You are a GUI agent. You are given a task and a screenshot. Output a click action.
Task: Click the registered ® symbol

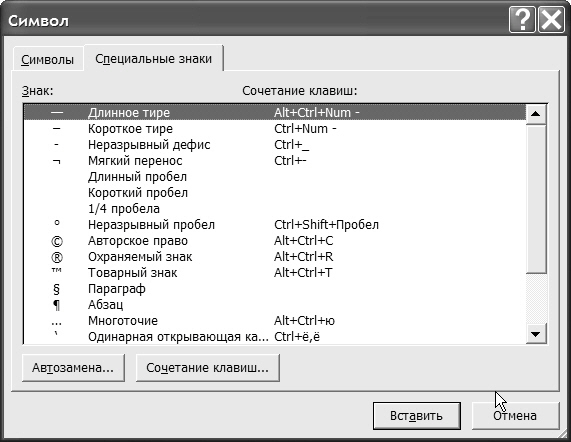[57, 257]
